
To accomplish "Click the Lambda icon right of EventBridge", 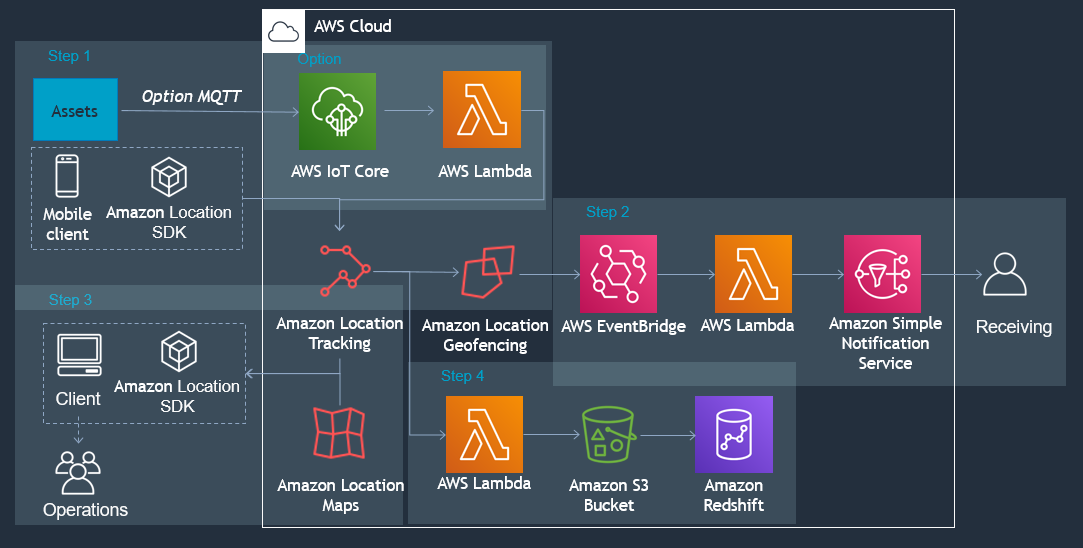I will coord(753,274).
